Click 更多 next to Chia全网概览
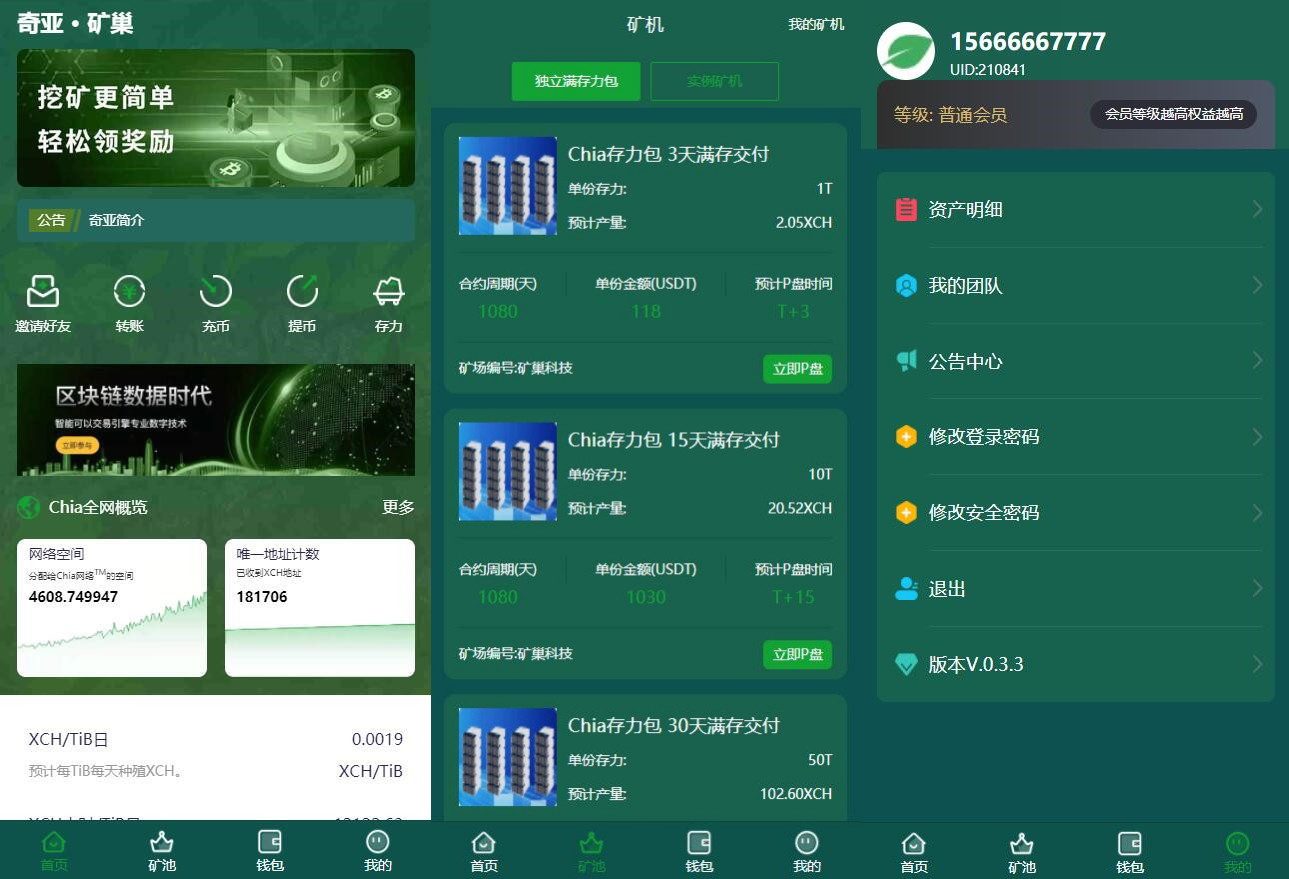1289x879 pixels. click(398, 507)
